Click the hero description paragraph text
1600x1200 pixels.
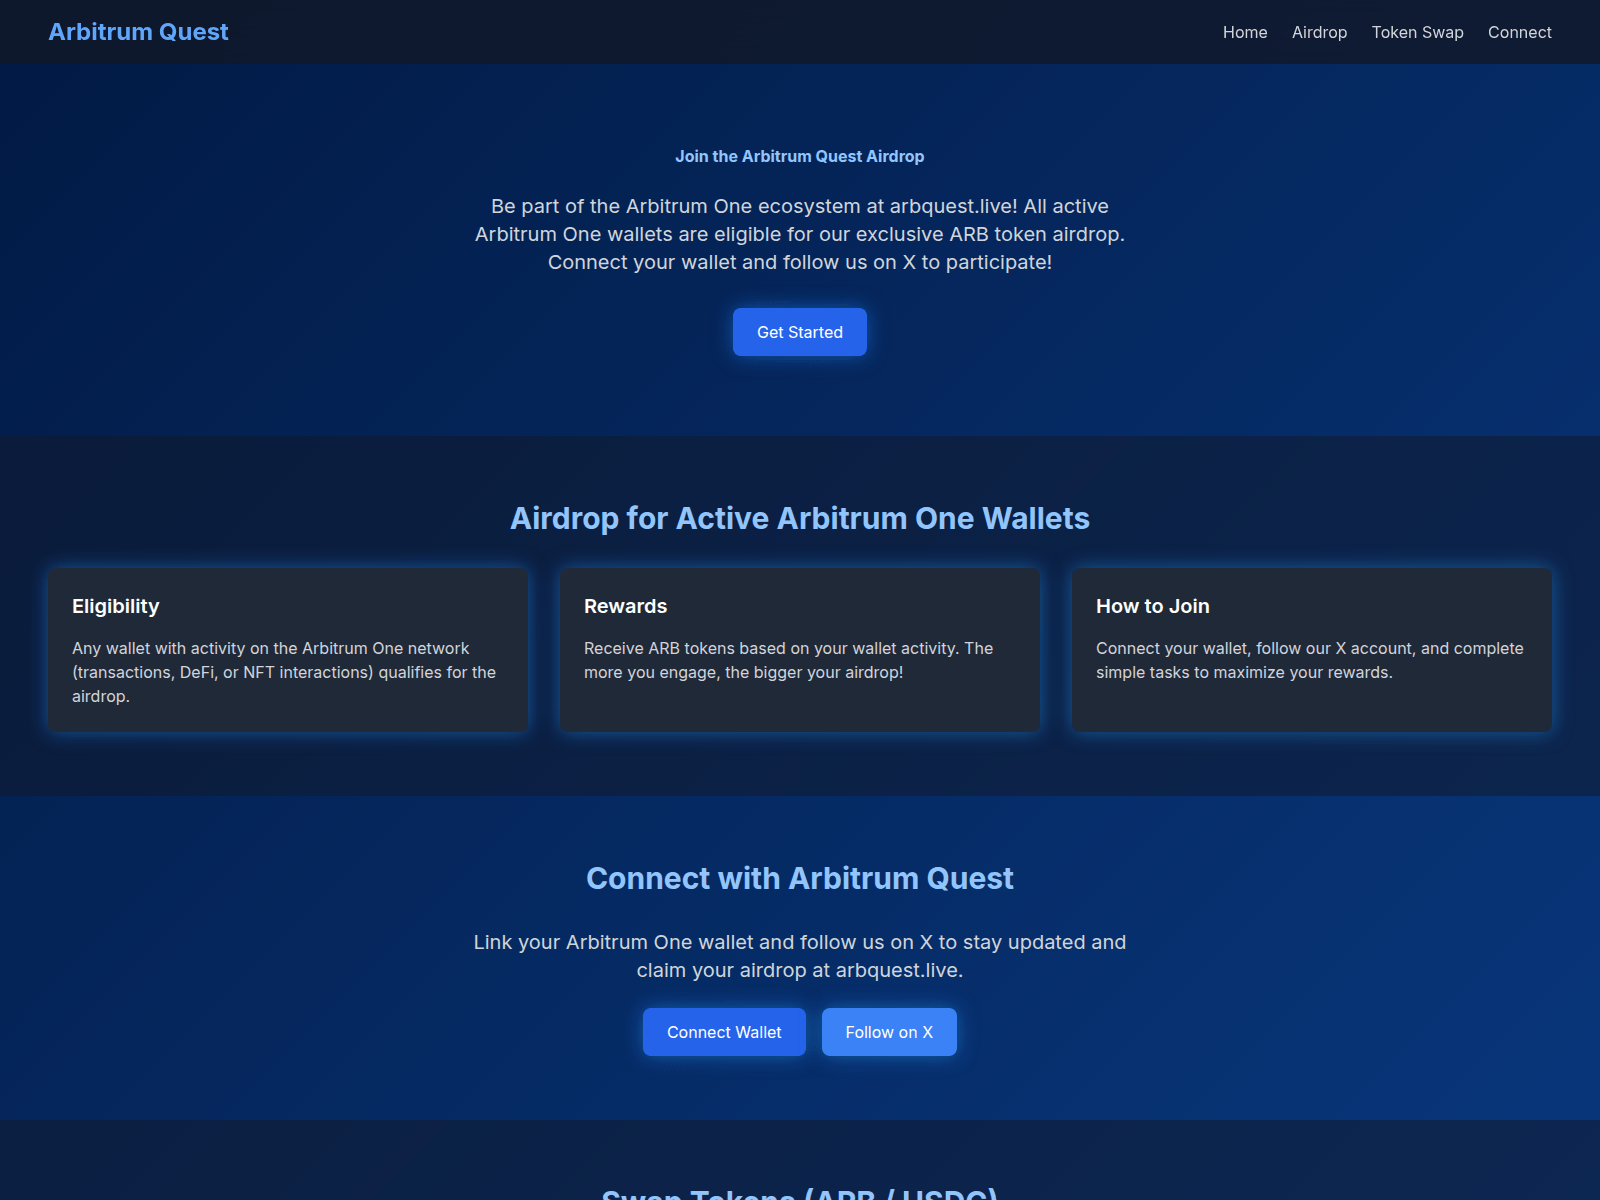[x=799, y=234]
